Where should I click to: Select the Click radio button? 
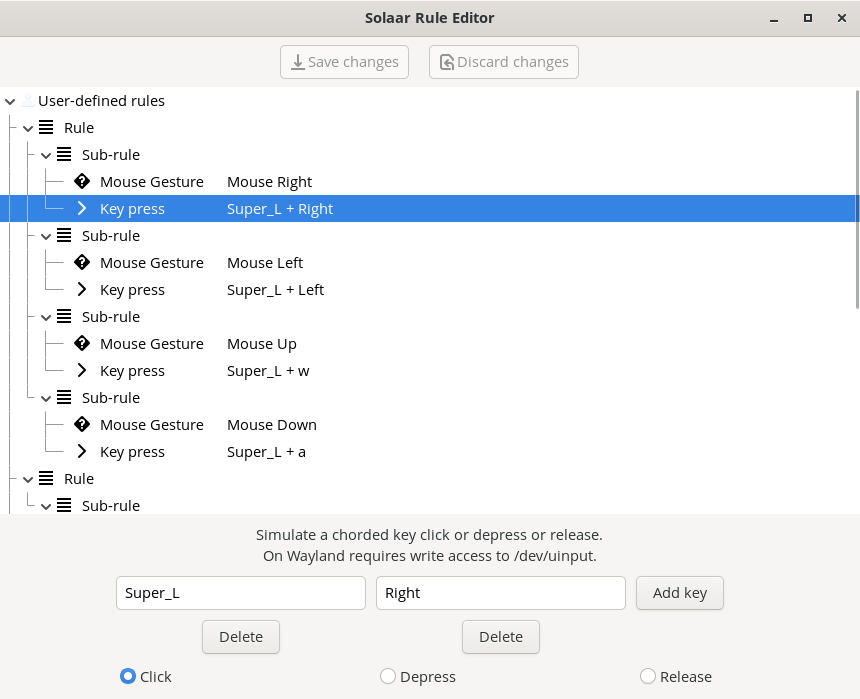128,677
